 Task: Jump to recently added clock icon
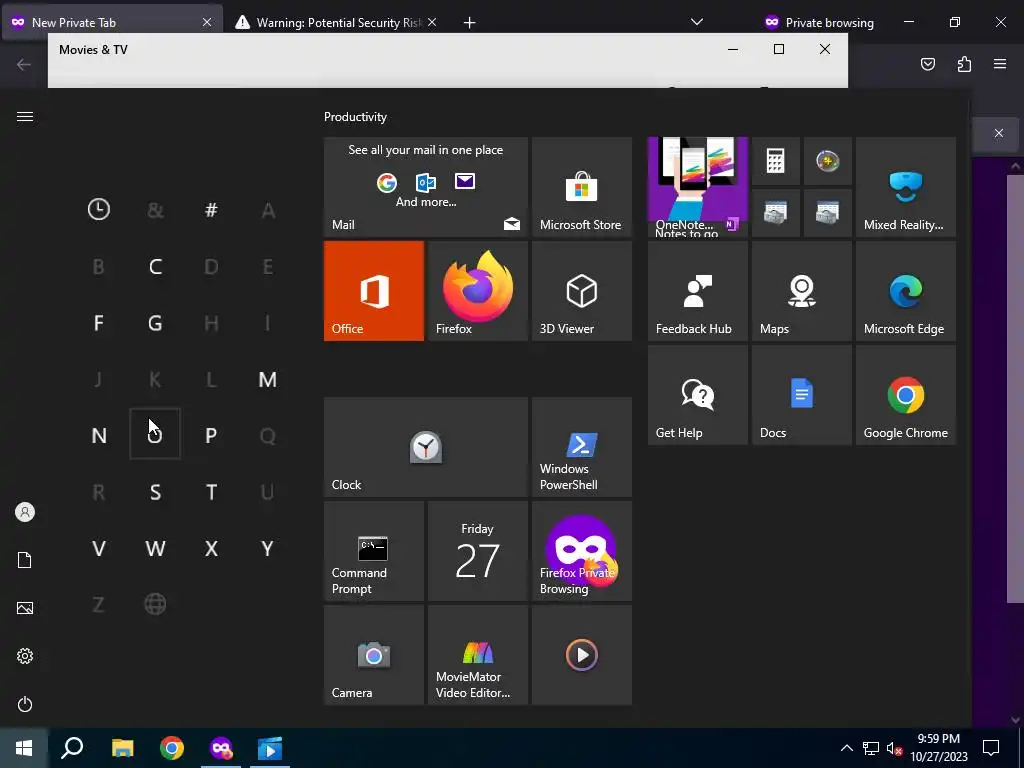[x=99, y=210]
